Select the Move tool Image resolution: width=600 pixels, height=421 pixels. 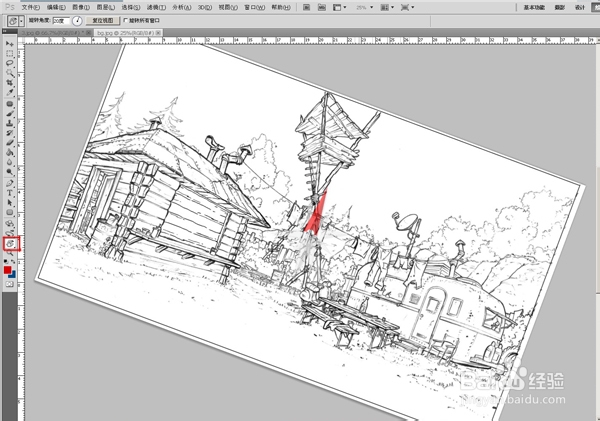[10, 44]
